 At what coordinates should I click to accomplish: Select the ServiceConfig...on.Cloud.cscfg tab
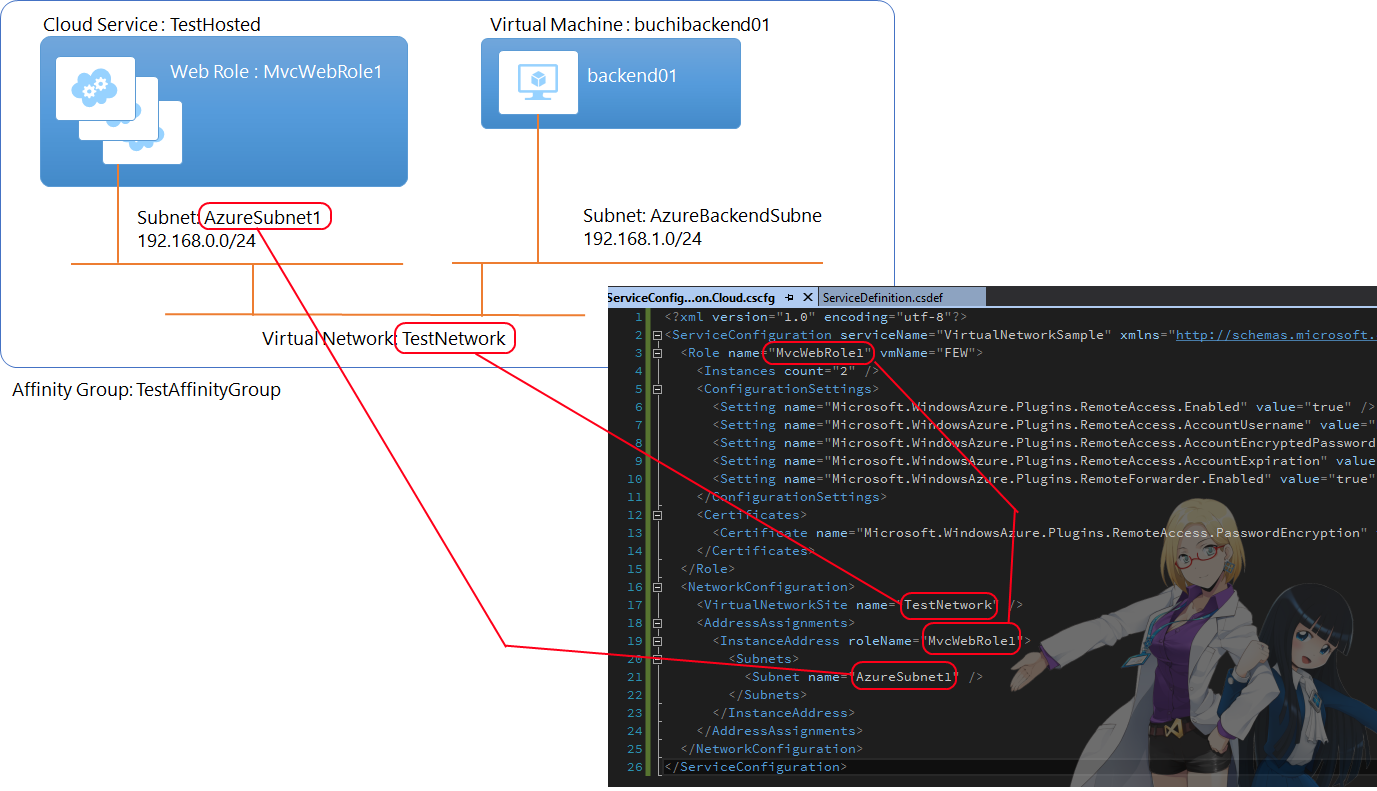point(691,297)
